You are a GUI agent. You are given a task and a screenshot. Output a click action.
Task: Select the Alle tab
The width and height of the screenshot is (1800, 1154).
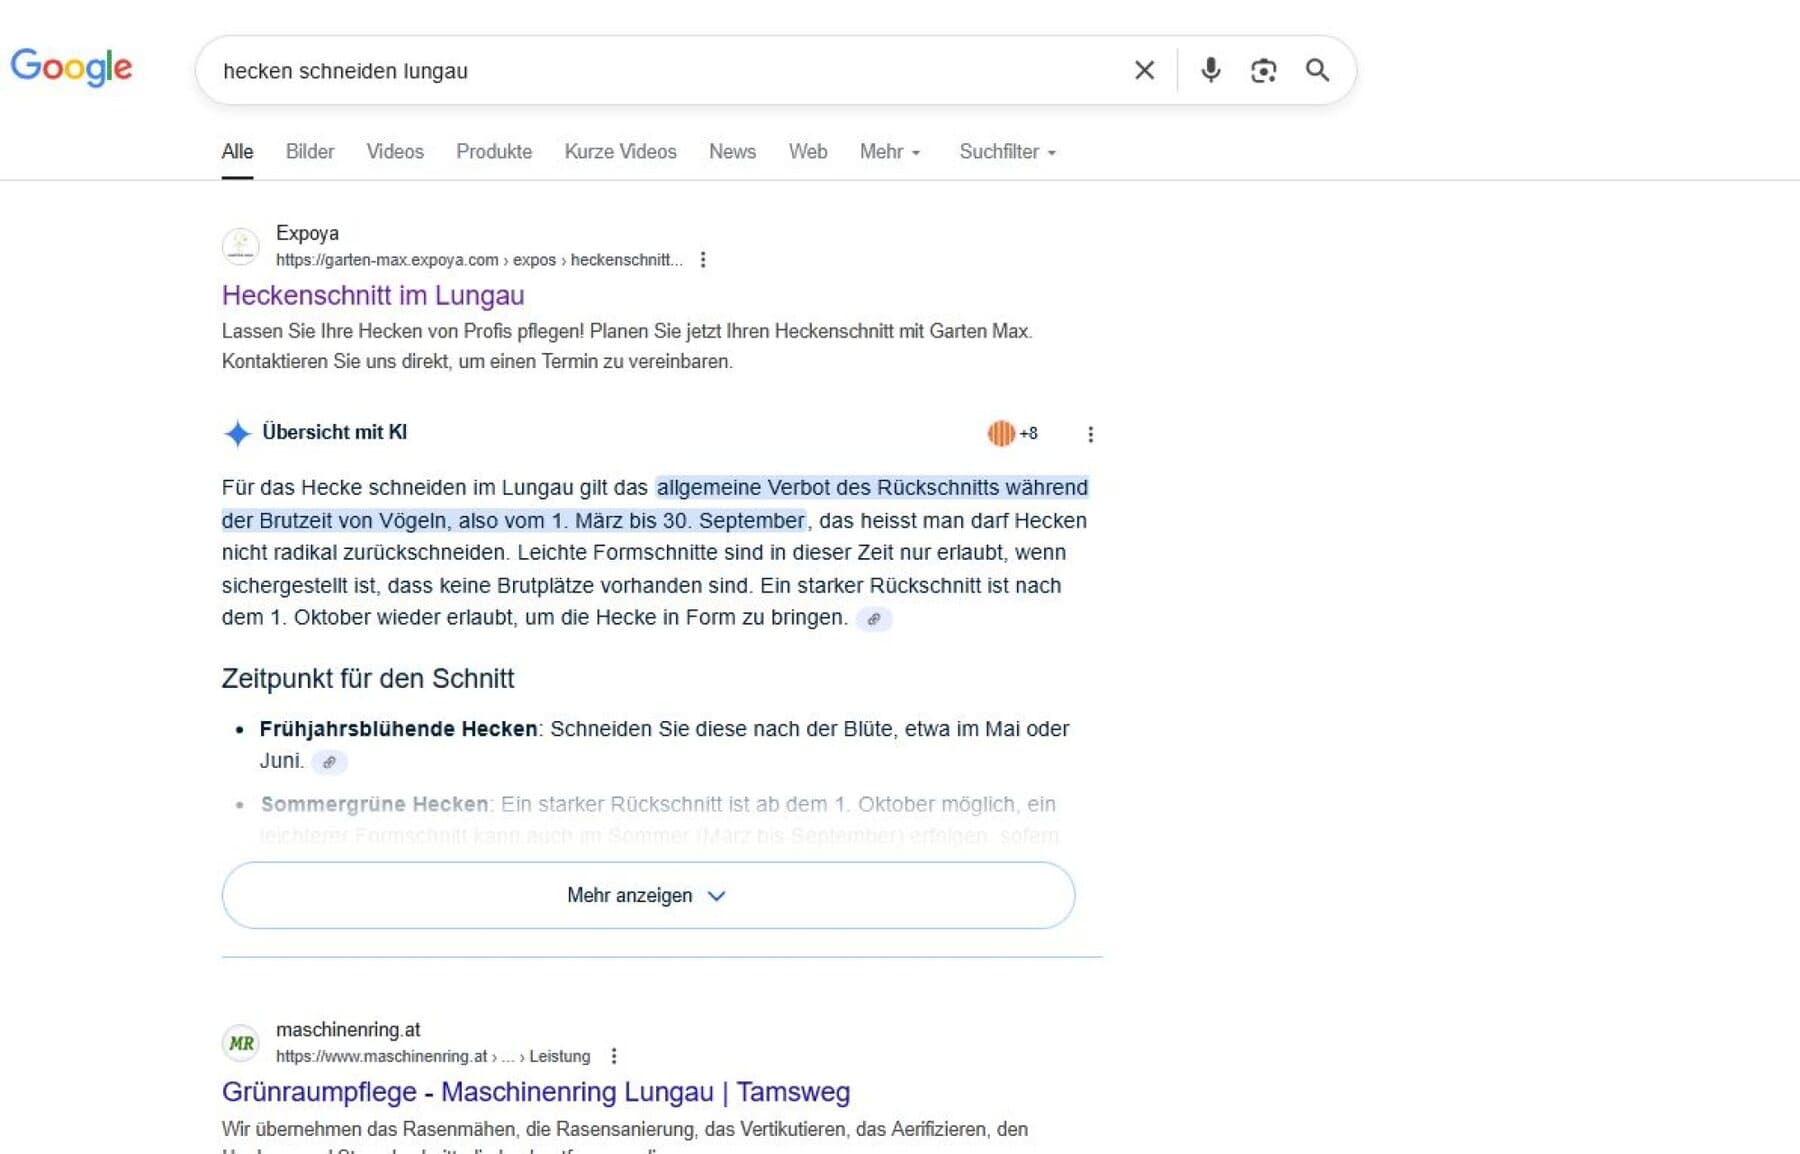pyautogui.click(x=237, y=152)
